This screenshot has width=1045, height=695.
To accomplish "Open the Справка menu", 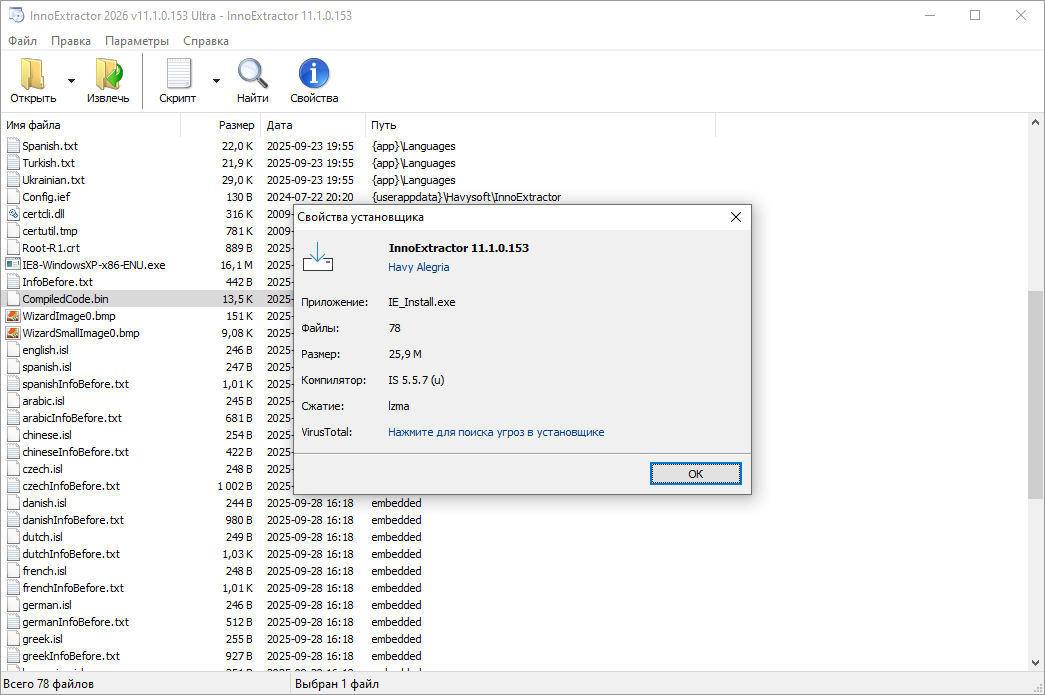I will (x=206, y=41).
